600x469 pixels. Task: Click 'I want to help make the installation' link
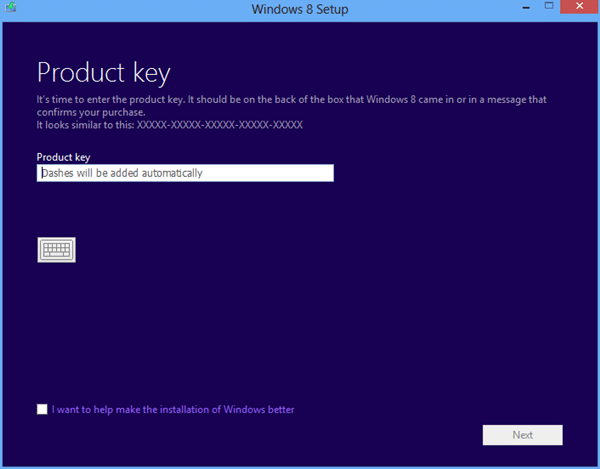pyautogui.click(x=173, y=409)
